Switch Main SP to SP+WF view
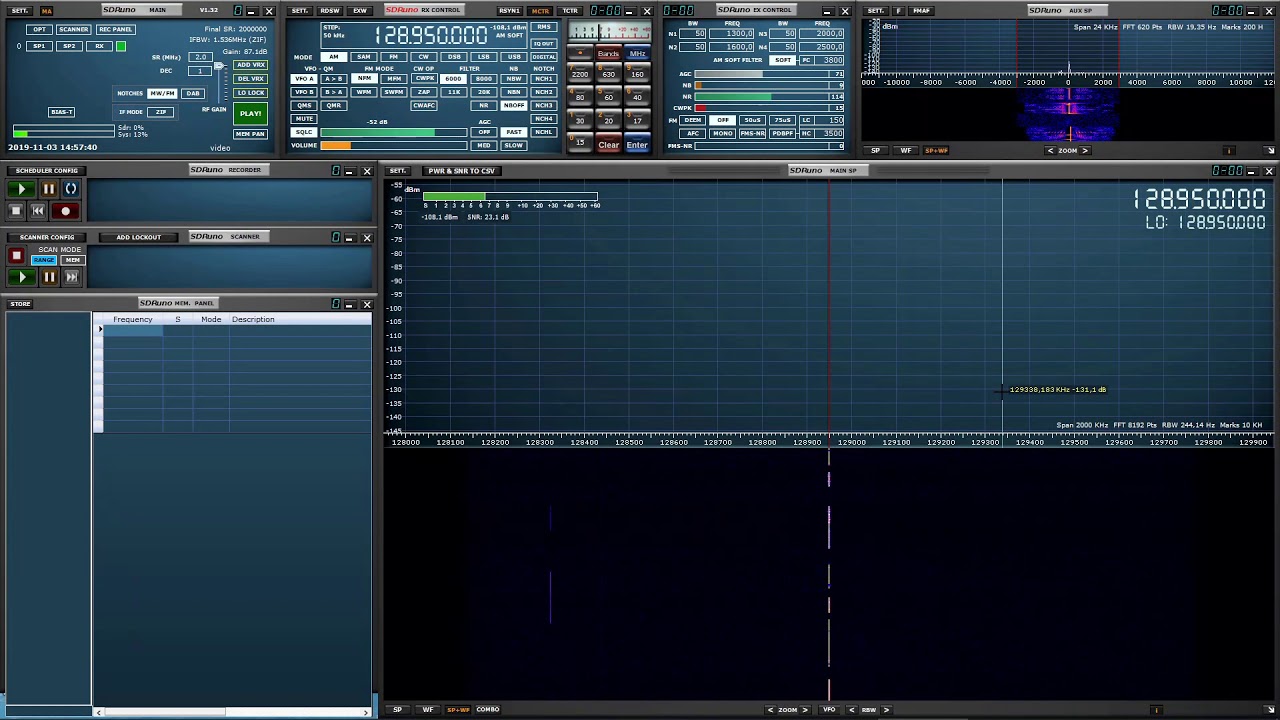1280x720 pixels. point(458,710)
